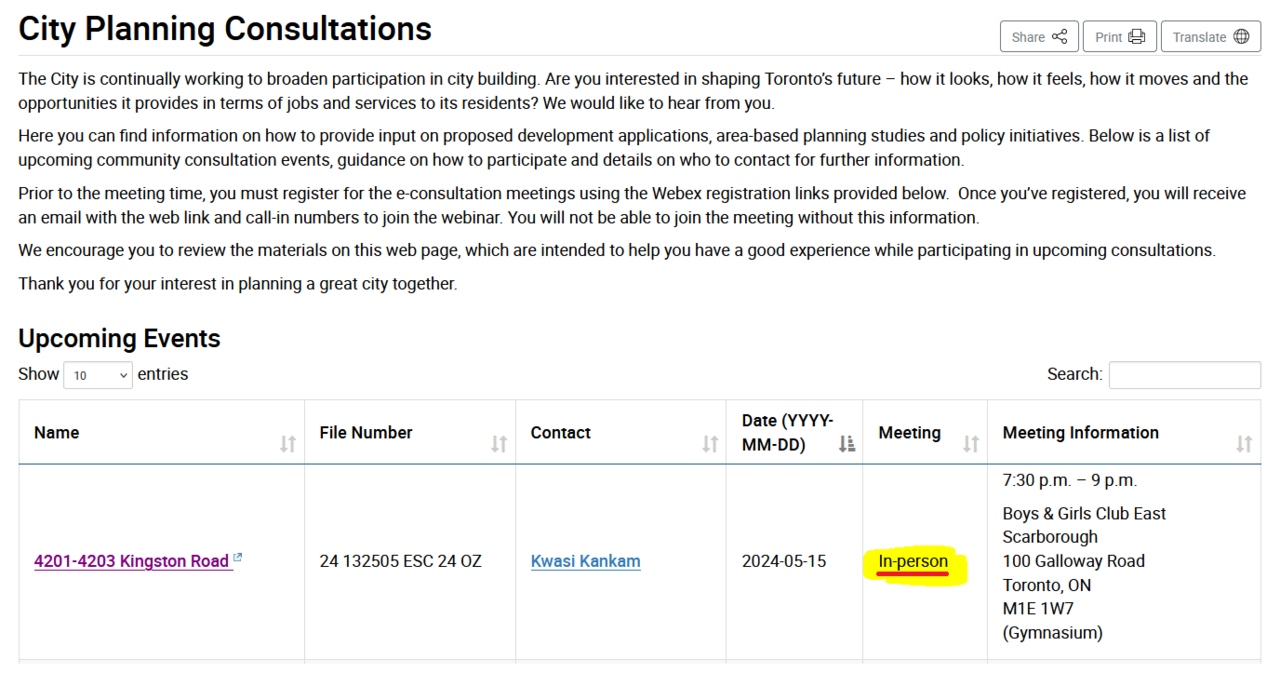
Task: Sort table by Name column arrows
Action: click(x=288, y=444)
